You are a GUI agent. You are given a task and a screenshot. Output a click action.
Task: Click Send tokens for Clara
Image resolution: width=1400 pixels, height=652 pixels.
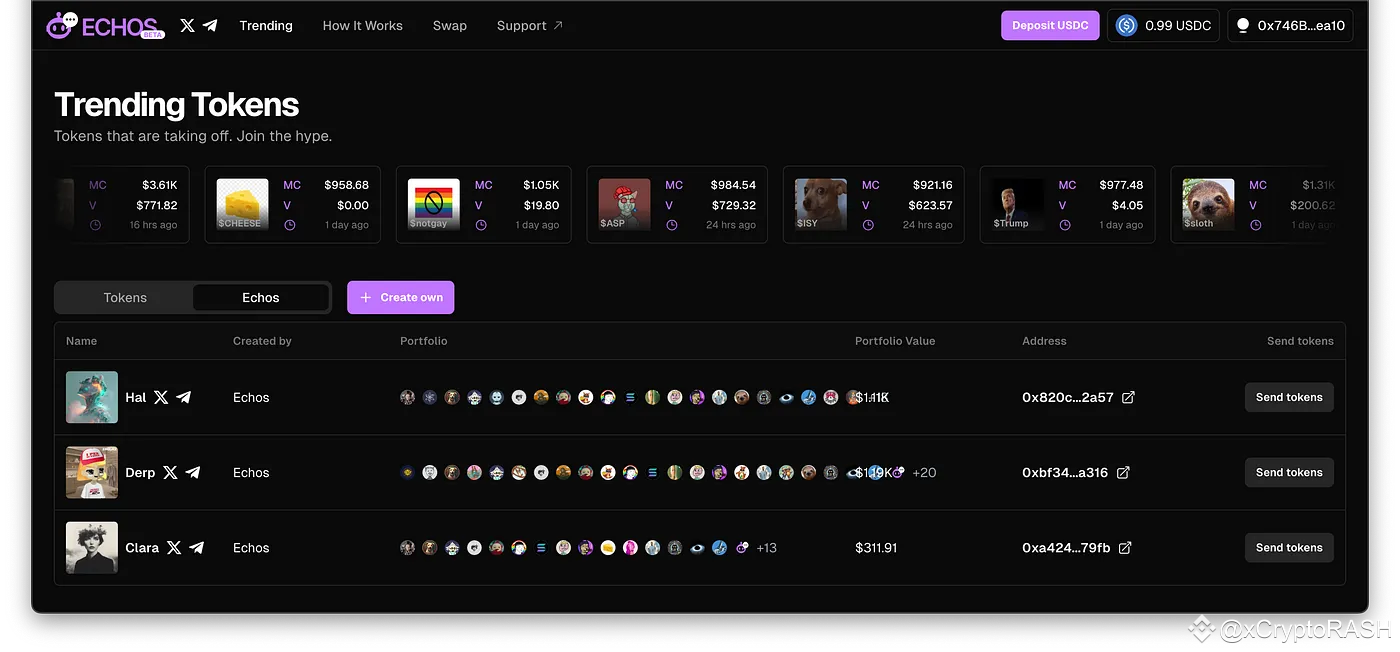1289,548
